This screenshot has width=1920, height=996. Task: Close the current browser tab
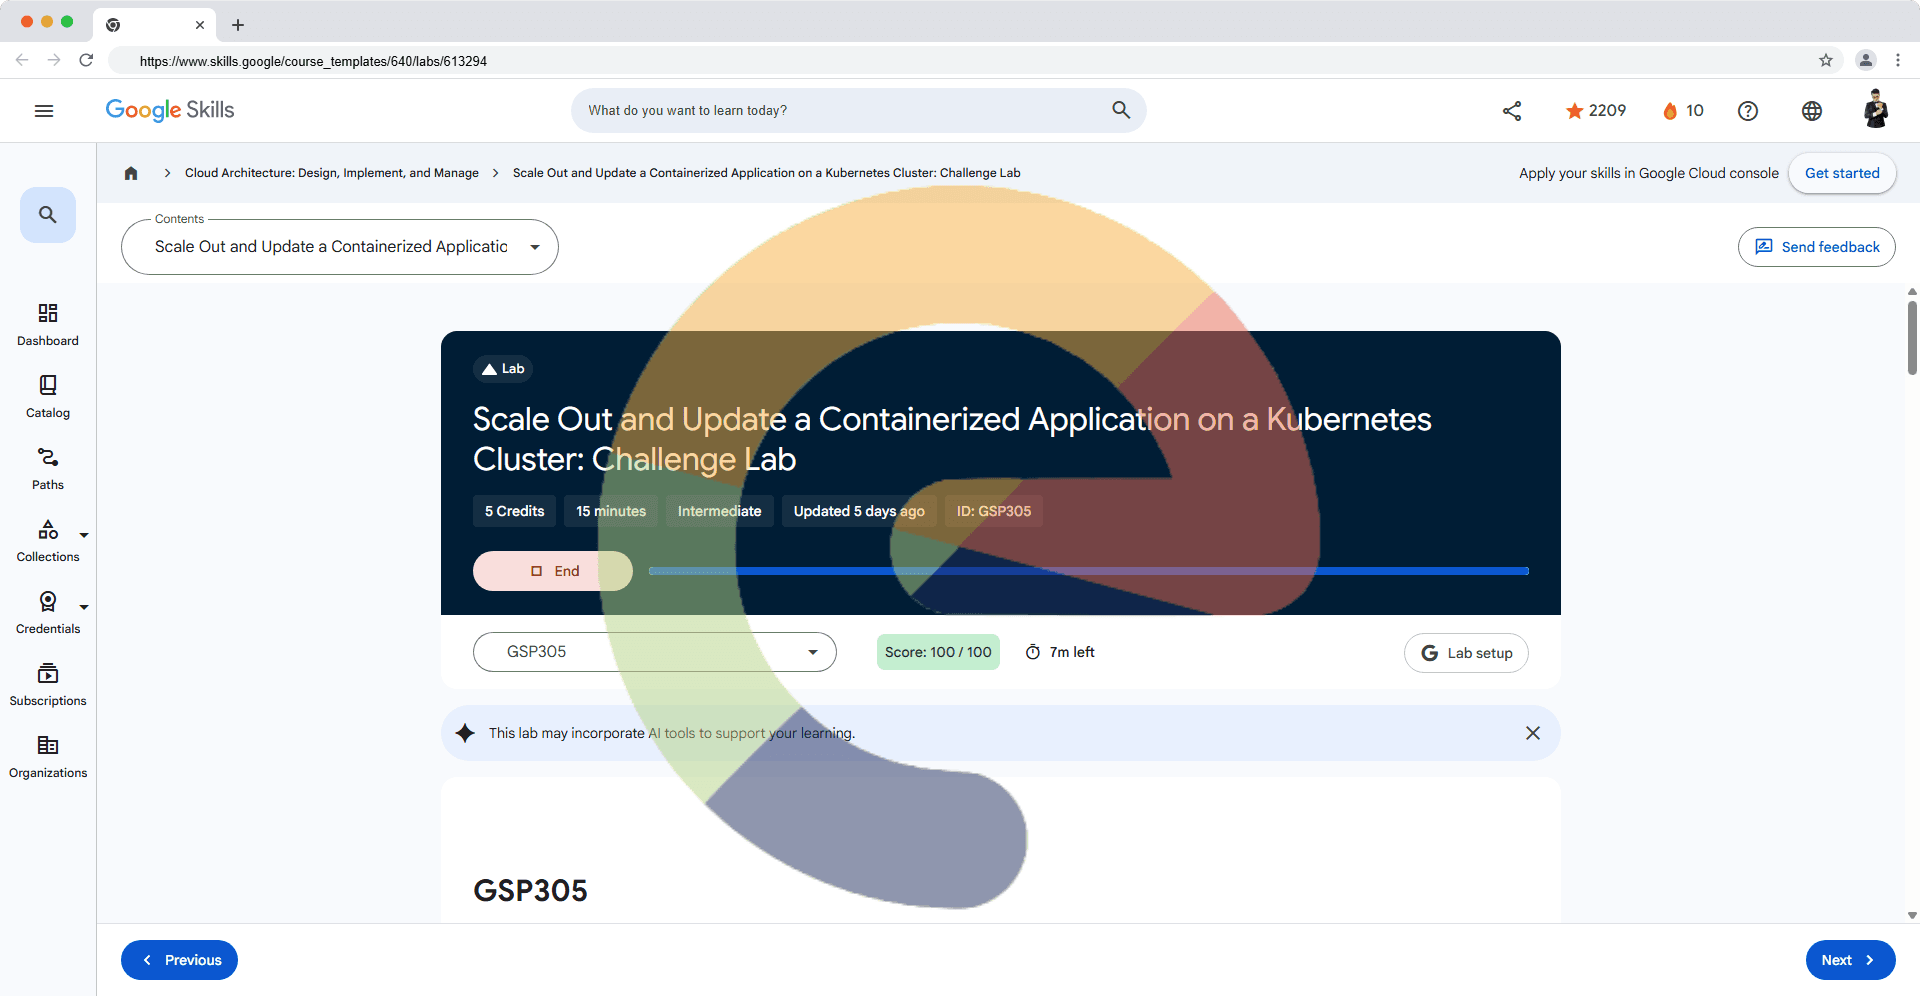tap(200, 25)
